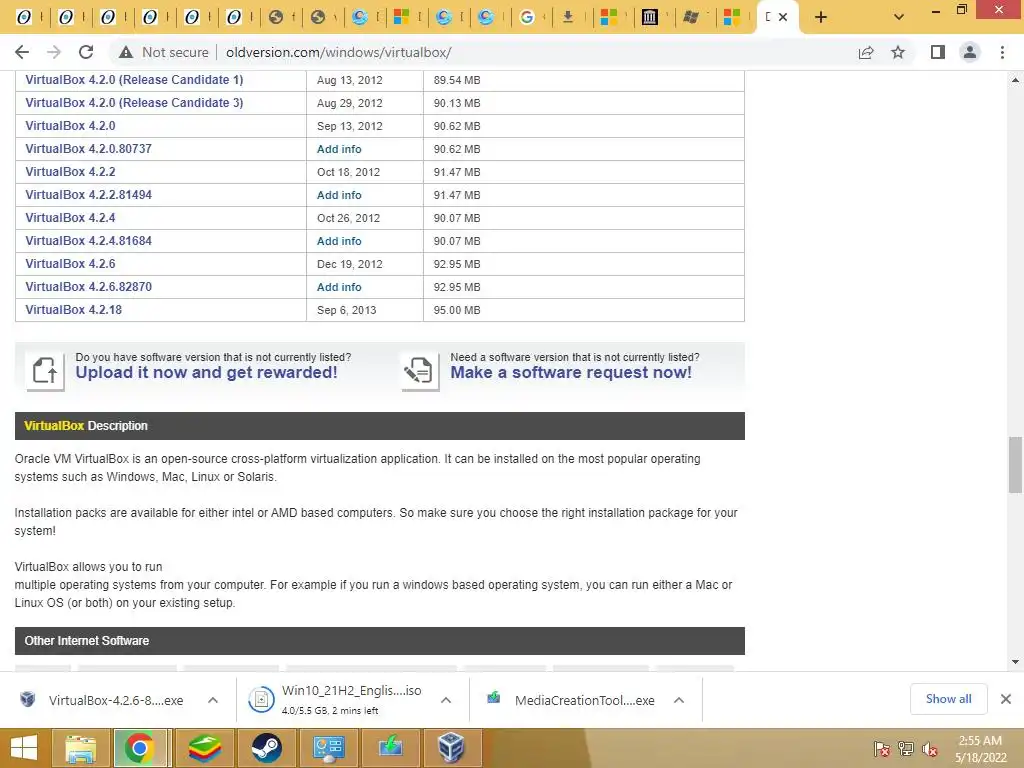This screenshot has height=768, width=1024.
Task: Open the Chrome profile avatar
Action: click(x=970, y=52)
